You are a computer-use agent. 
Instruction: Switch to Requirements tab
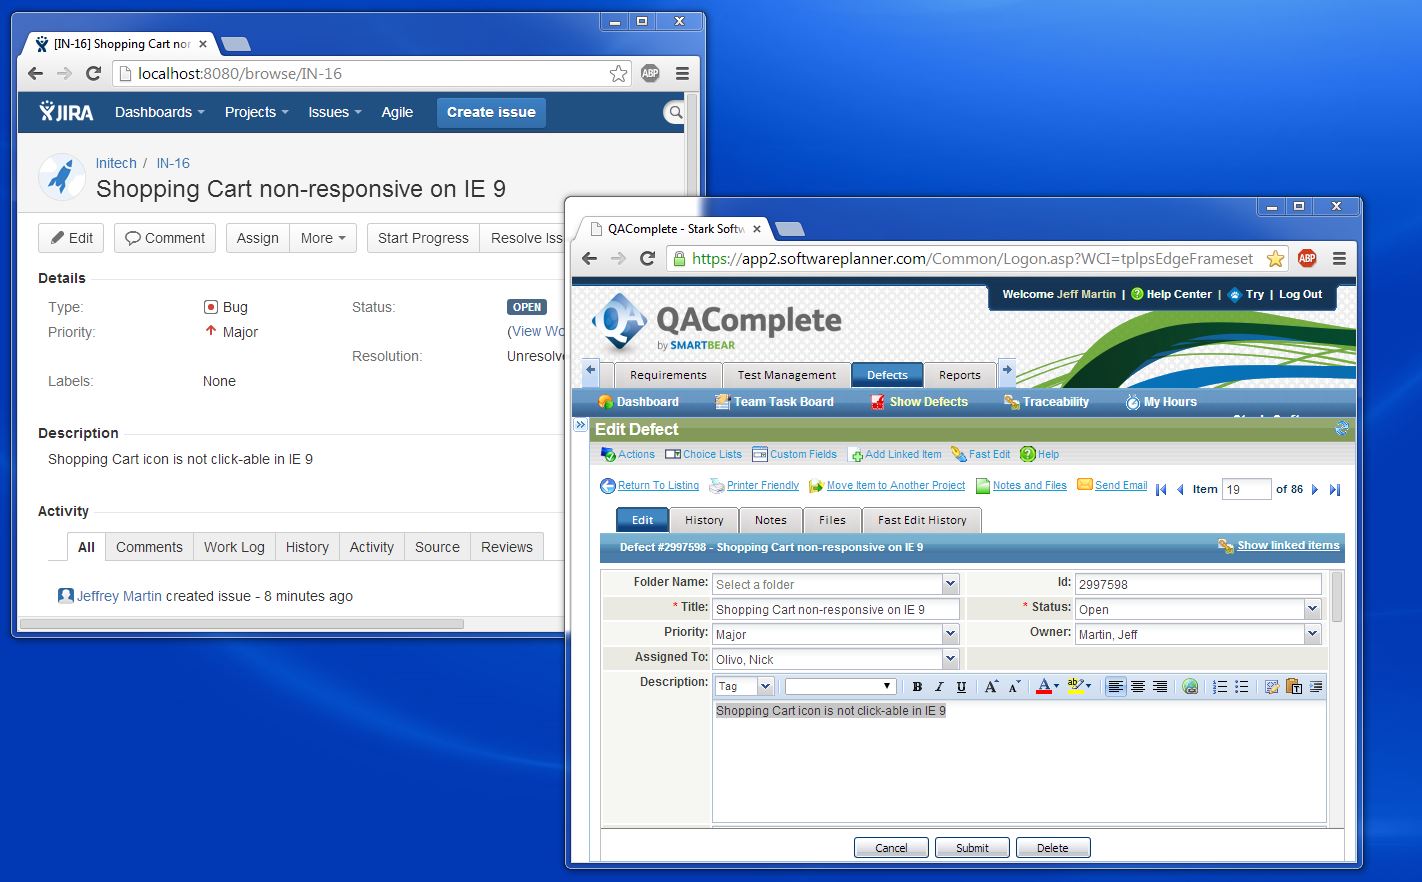pyautogui.click(x=668, y=375)
